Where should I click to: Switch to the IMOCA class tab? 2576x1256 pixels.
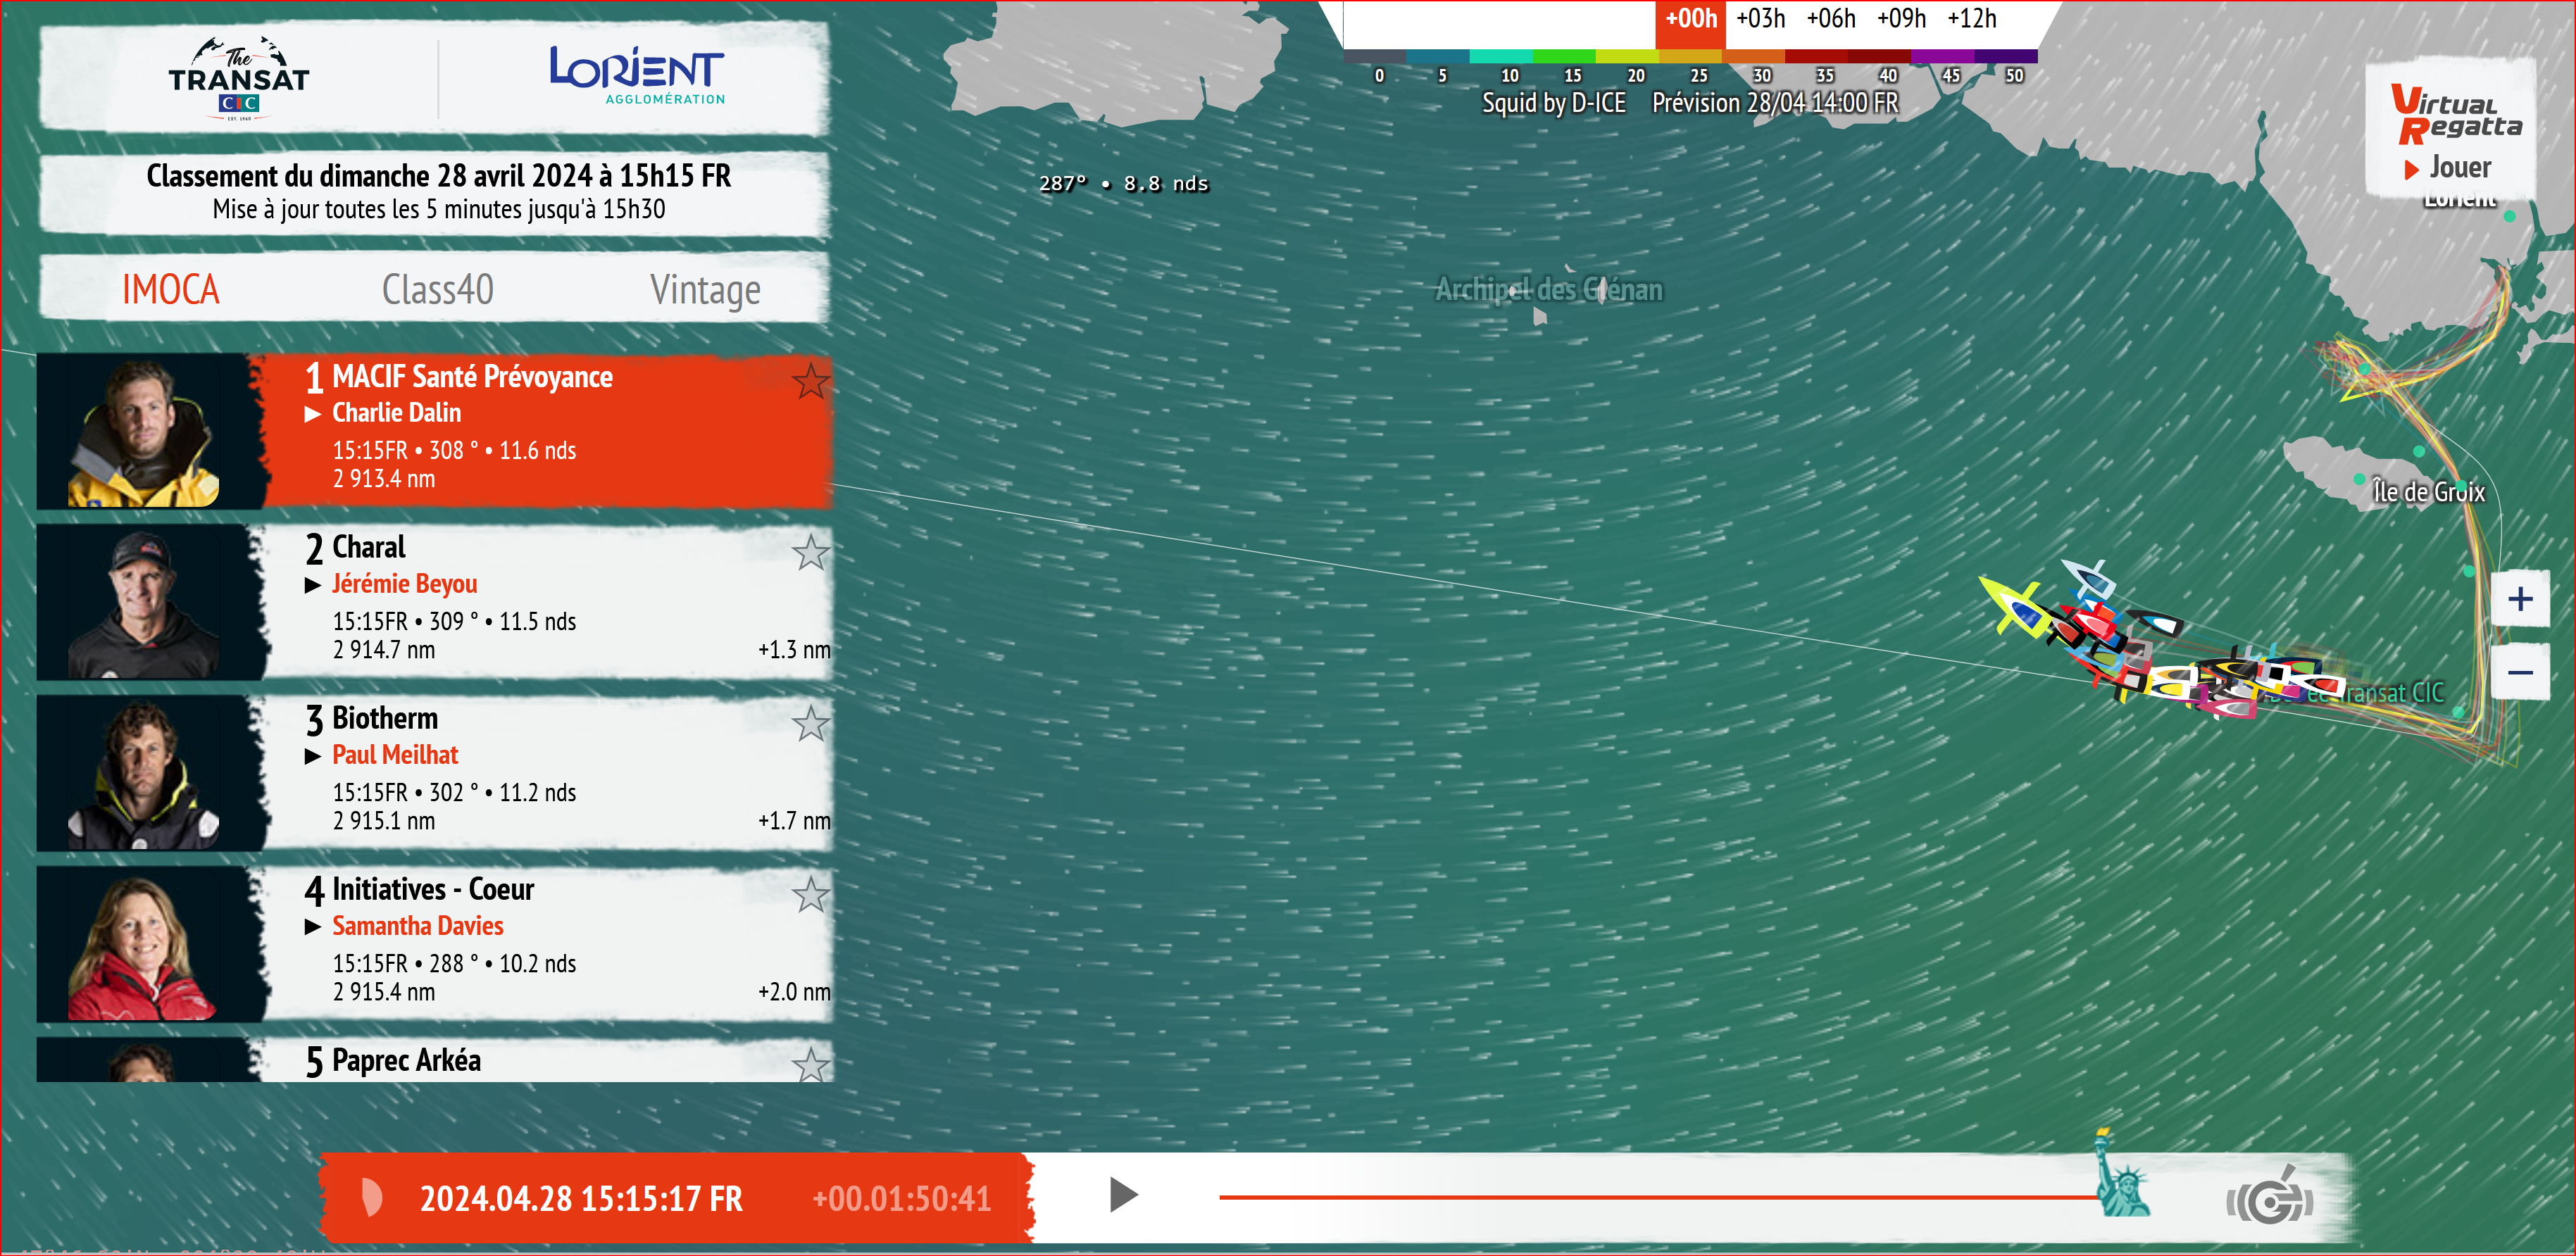[171, 290]
